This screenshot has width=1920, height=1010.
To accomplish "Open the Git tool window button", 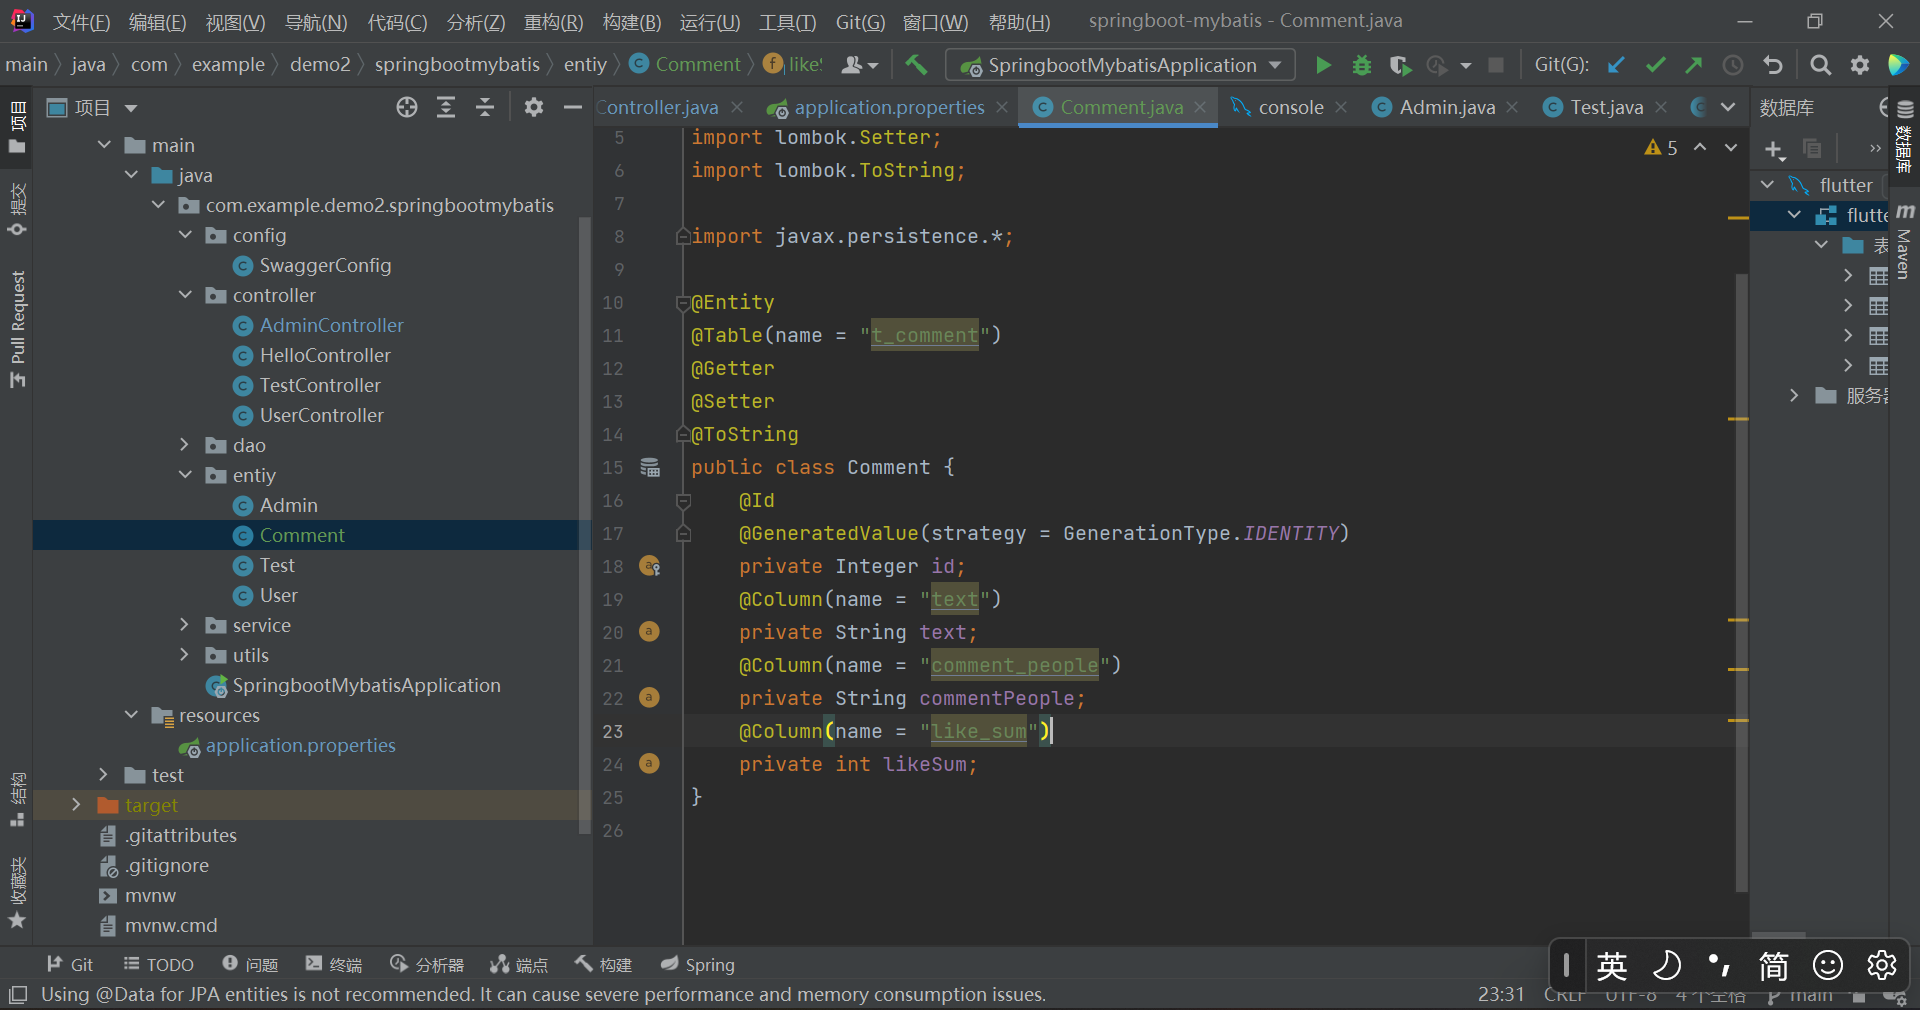I will (70, 965).
